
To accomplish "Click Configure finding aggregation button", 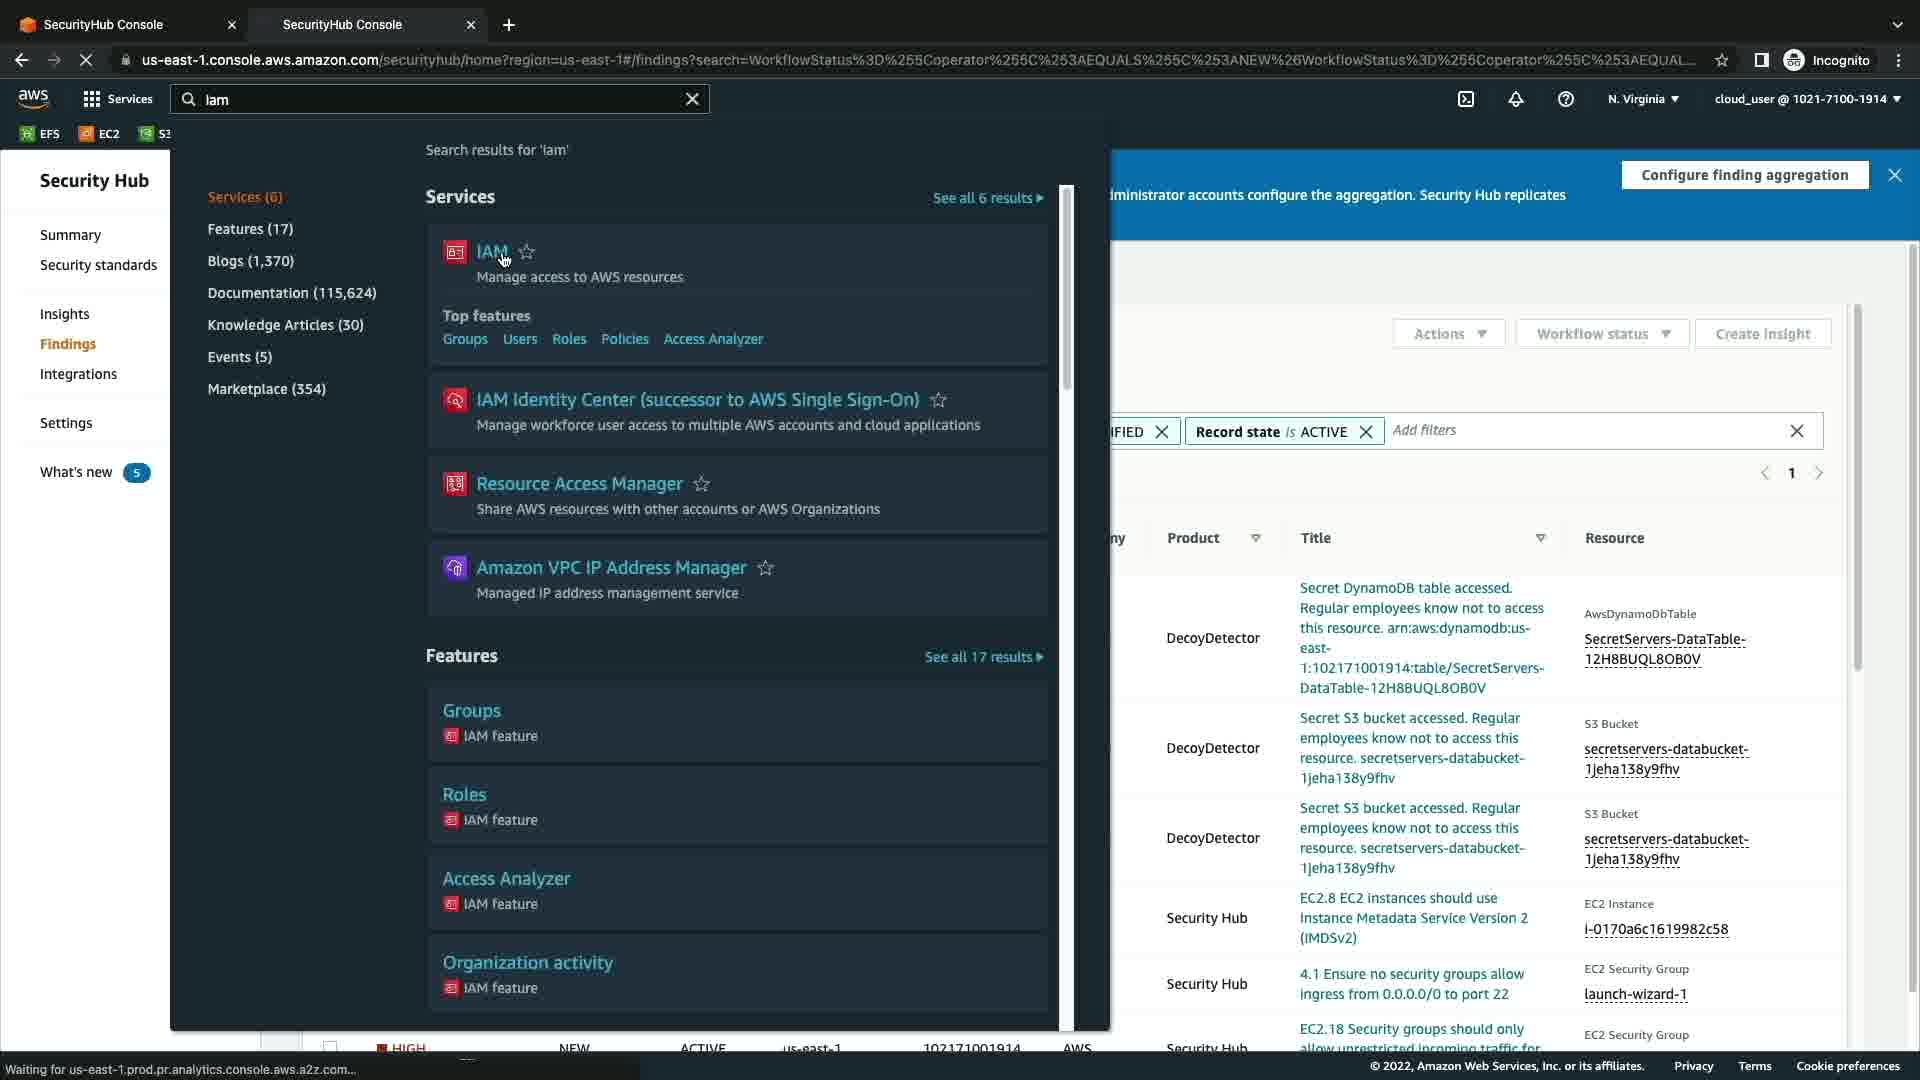I will coord(1744,175).
